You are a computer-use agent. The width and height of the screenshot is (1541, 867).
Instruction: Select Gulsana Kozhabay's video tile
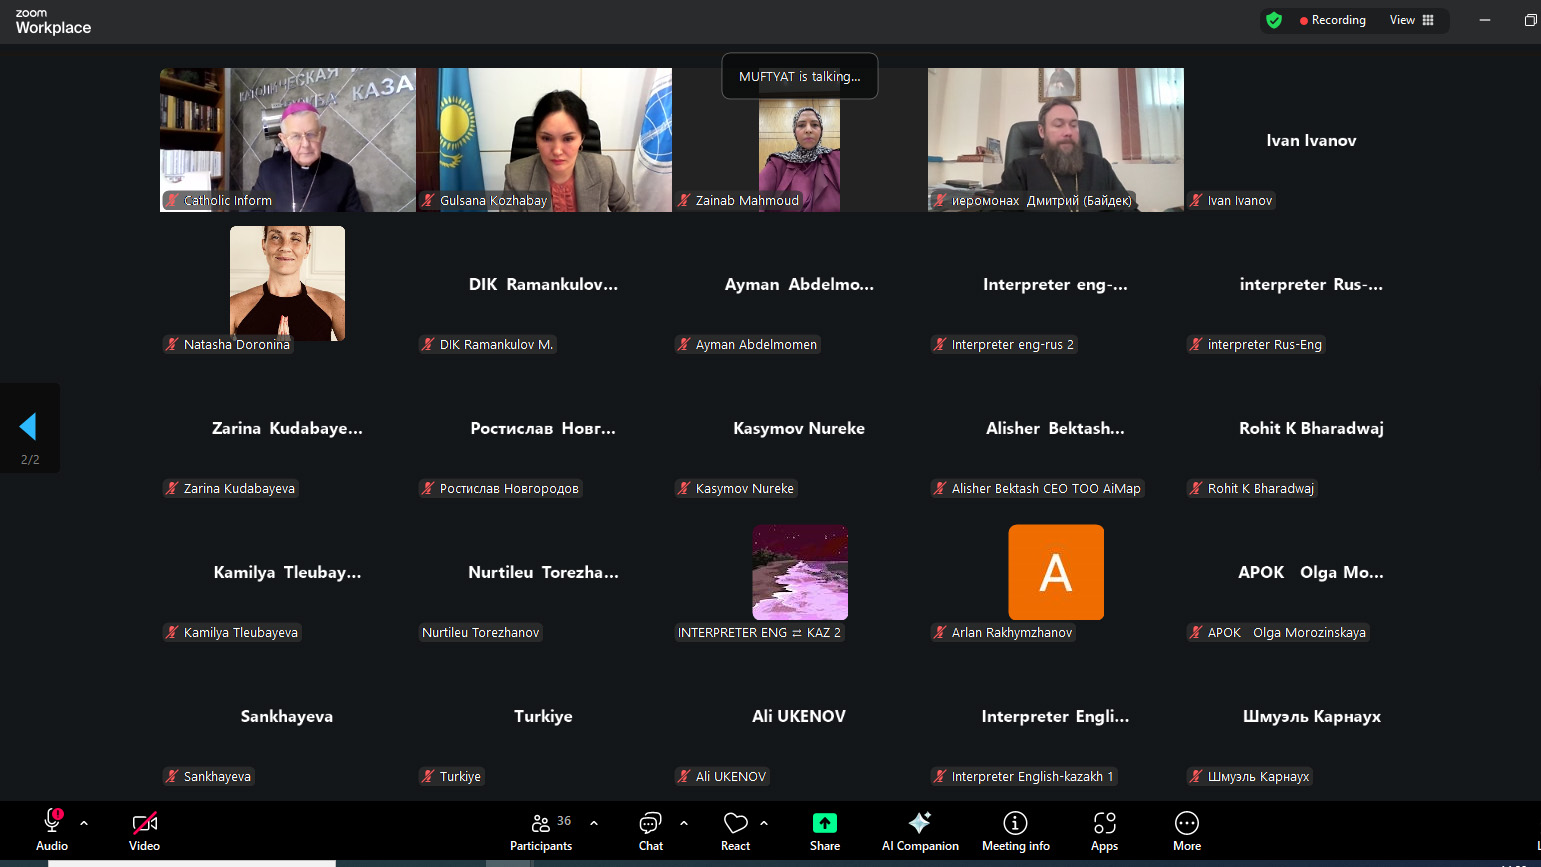point(544,139)
